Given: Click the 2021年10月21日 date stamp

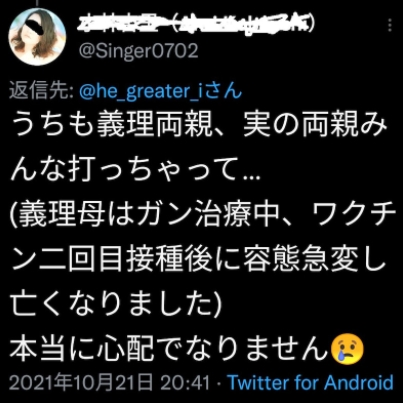Looking at the screenshot, I should coord(81,382).
